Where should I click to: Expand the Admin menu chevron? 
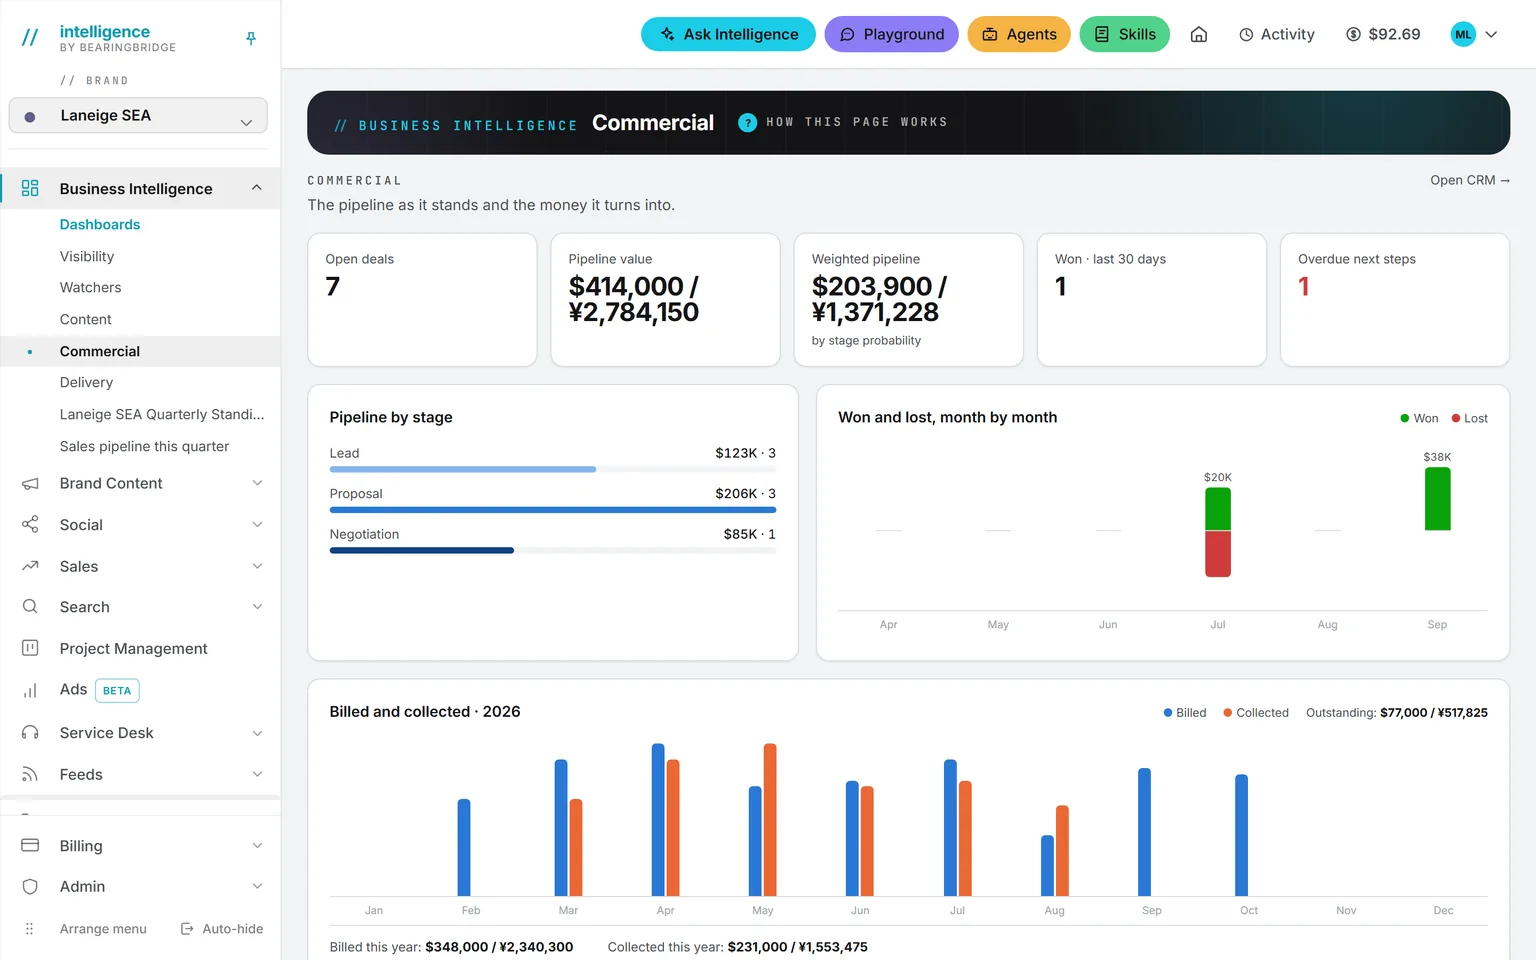click(x=257, y=886)
